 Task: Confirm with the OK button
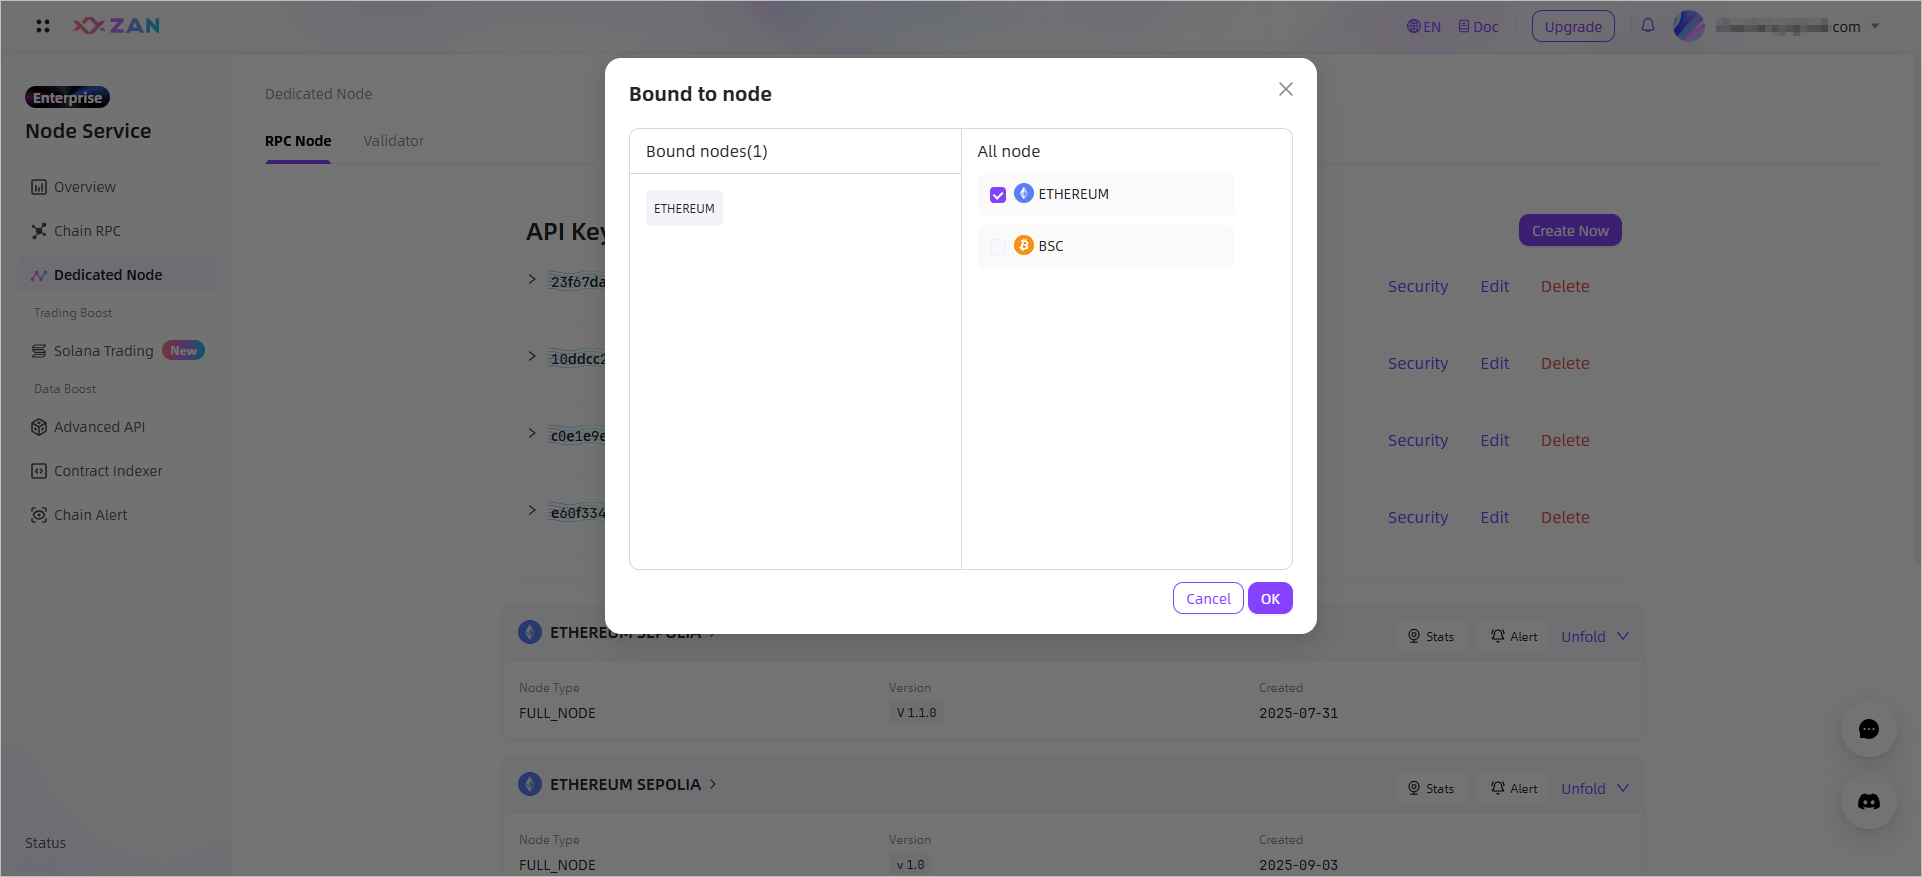point(1270,599)
